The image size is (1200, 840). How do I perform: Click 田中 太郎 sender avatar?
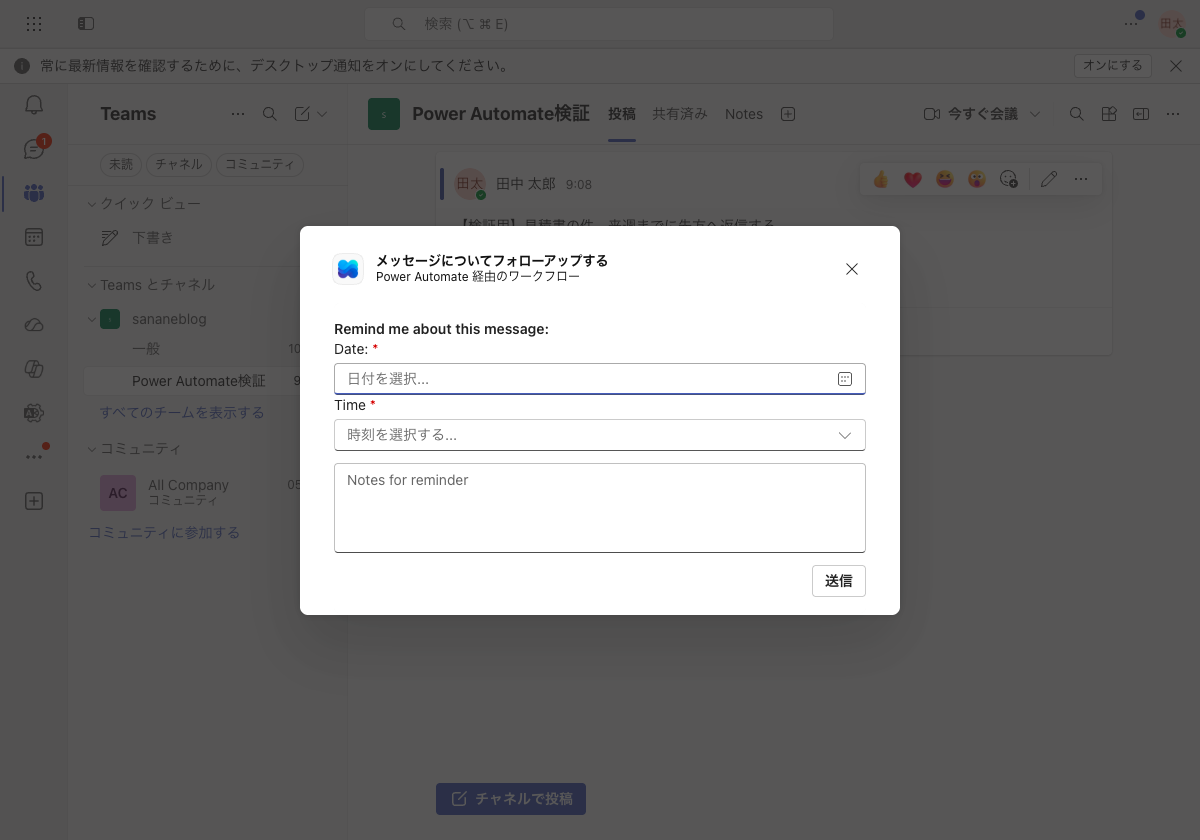(x=470, y=184)
